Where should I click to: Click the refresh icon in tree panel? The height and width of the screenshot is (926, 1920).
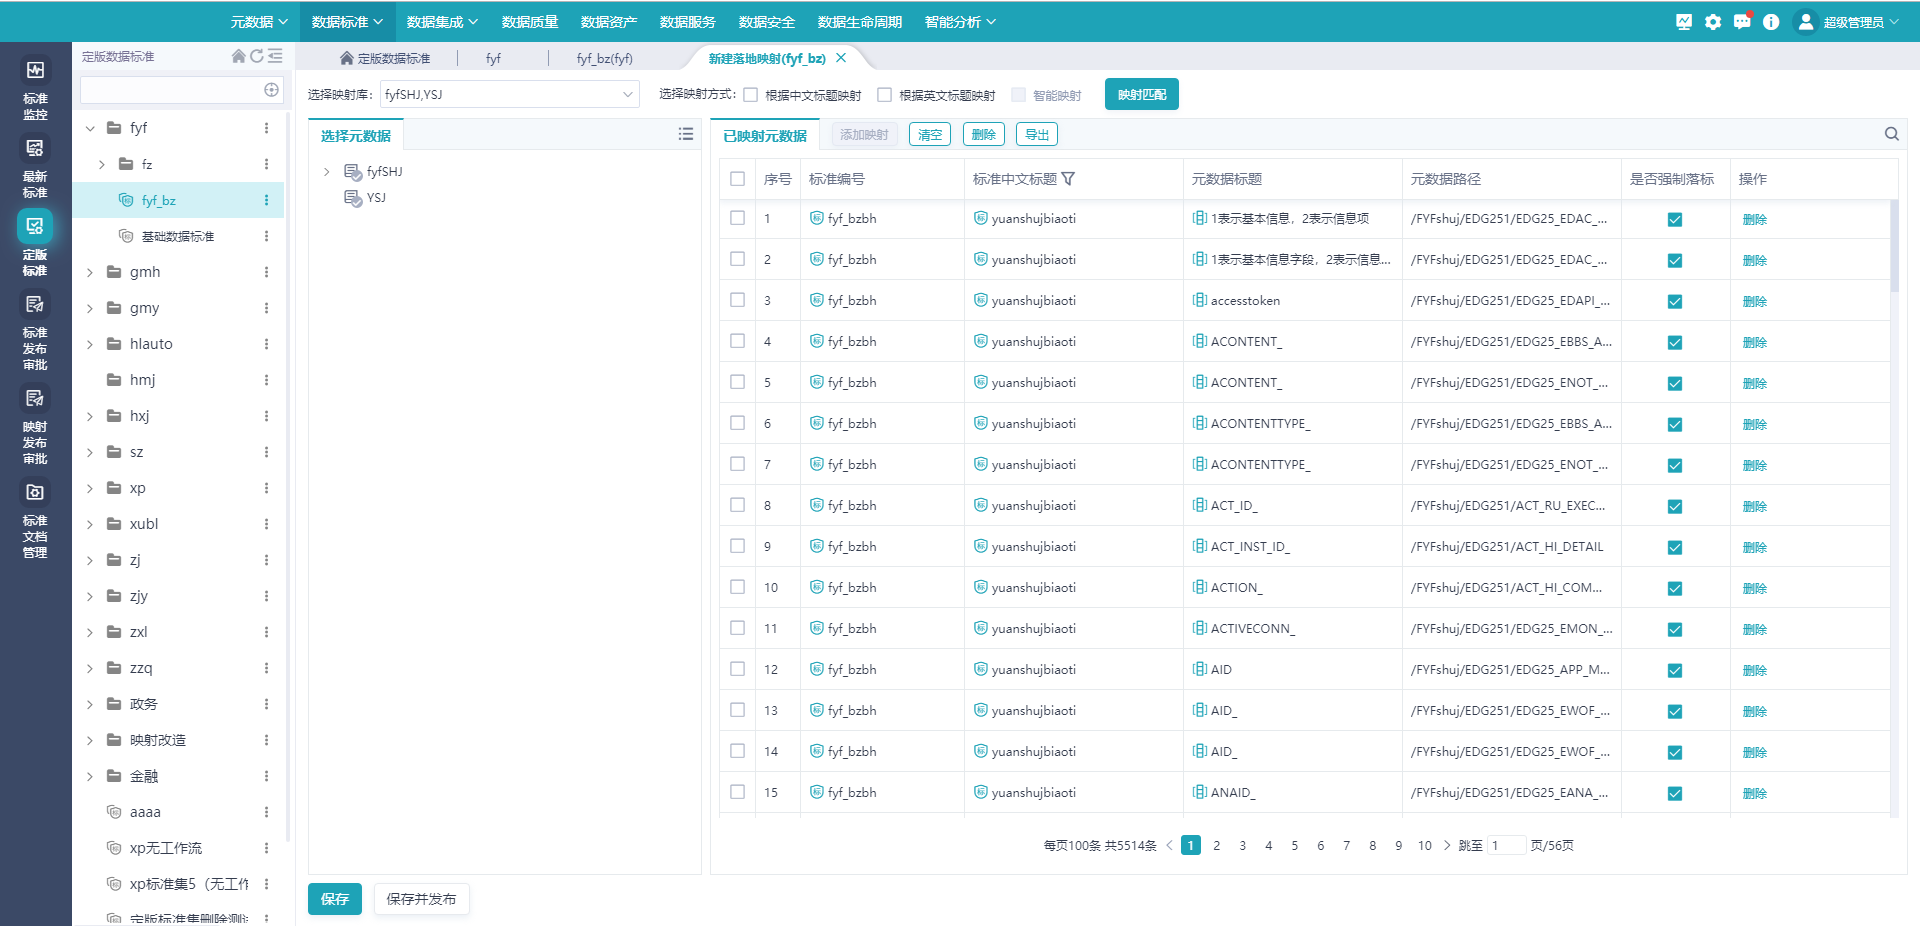[x=257, y=57]
